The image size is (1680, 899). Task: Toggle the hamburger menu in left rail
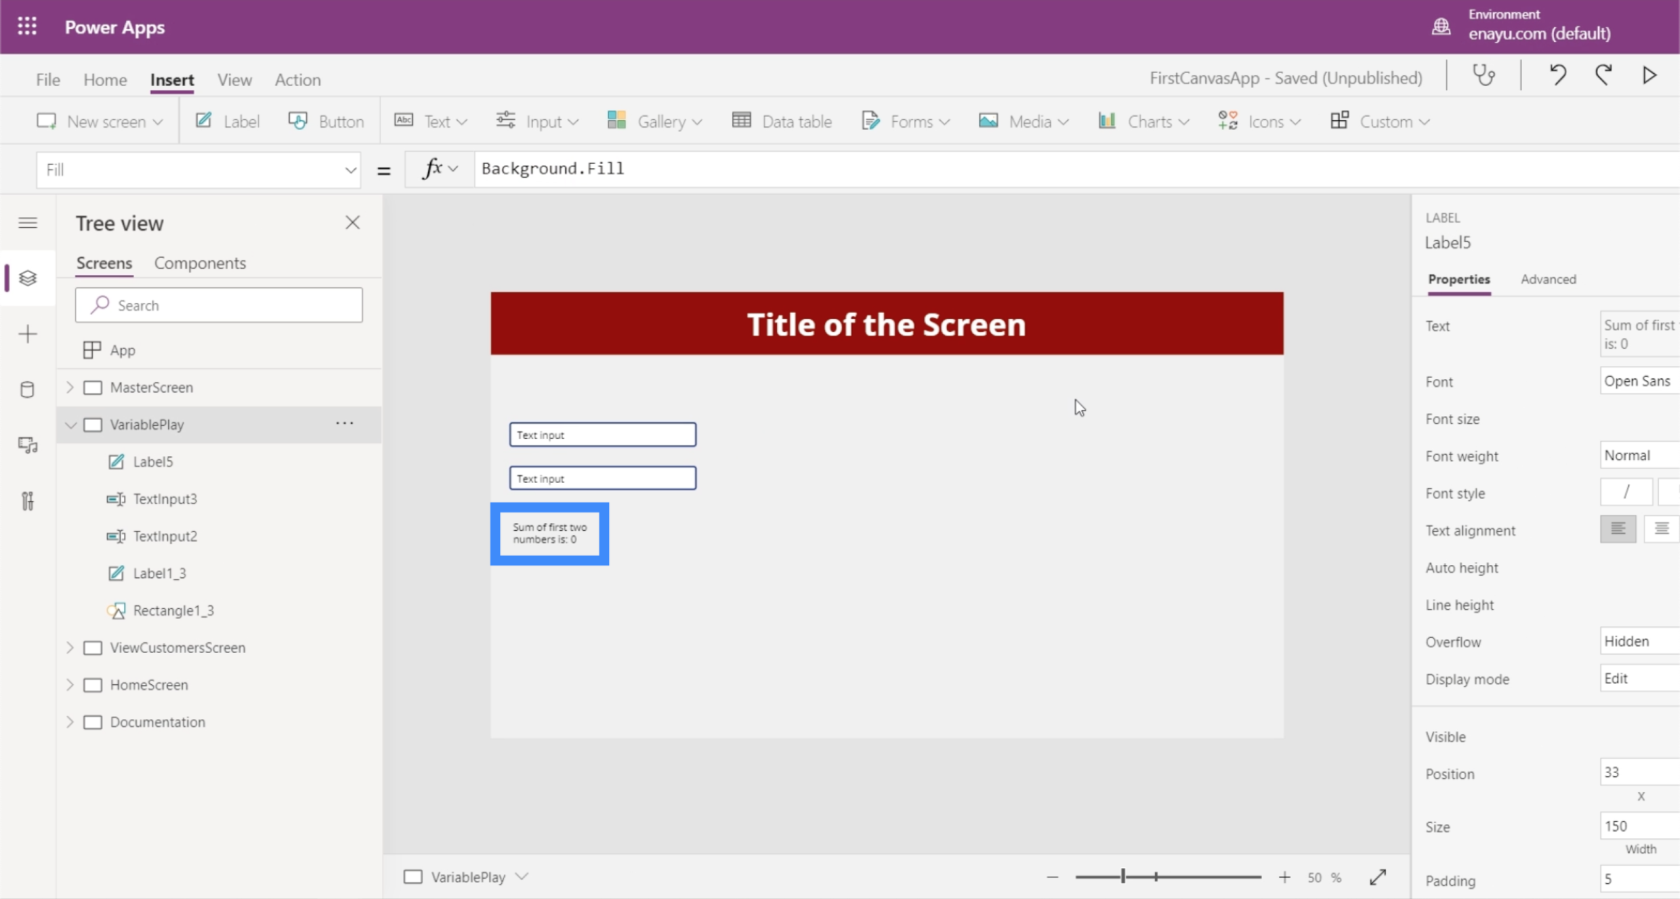[x=28, y=223]
